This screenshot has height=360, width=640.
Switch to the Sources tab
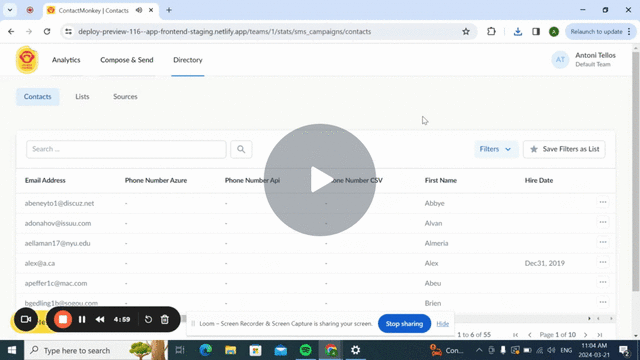(x=125, y=97)
